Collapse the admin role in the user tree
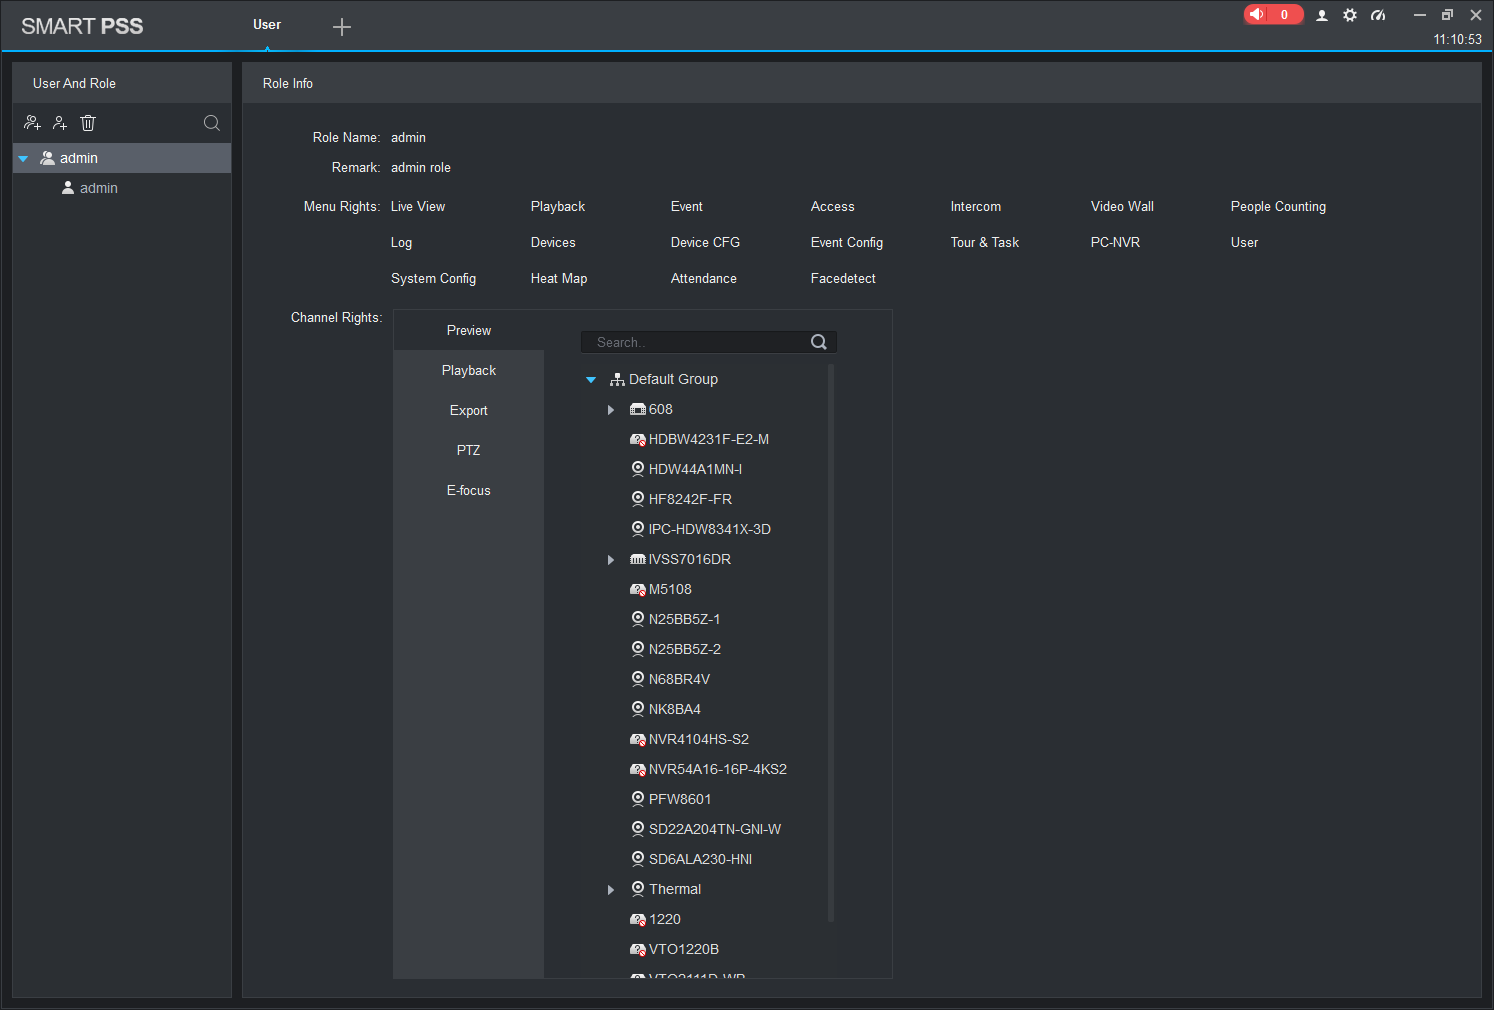This screenshot has height=1010, width=1494. click(x=23, y=159)
